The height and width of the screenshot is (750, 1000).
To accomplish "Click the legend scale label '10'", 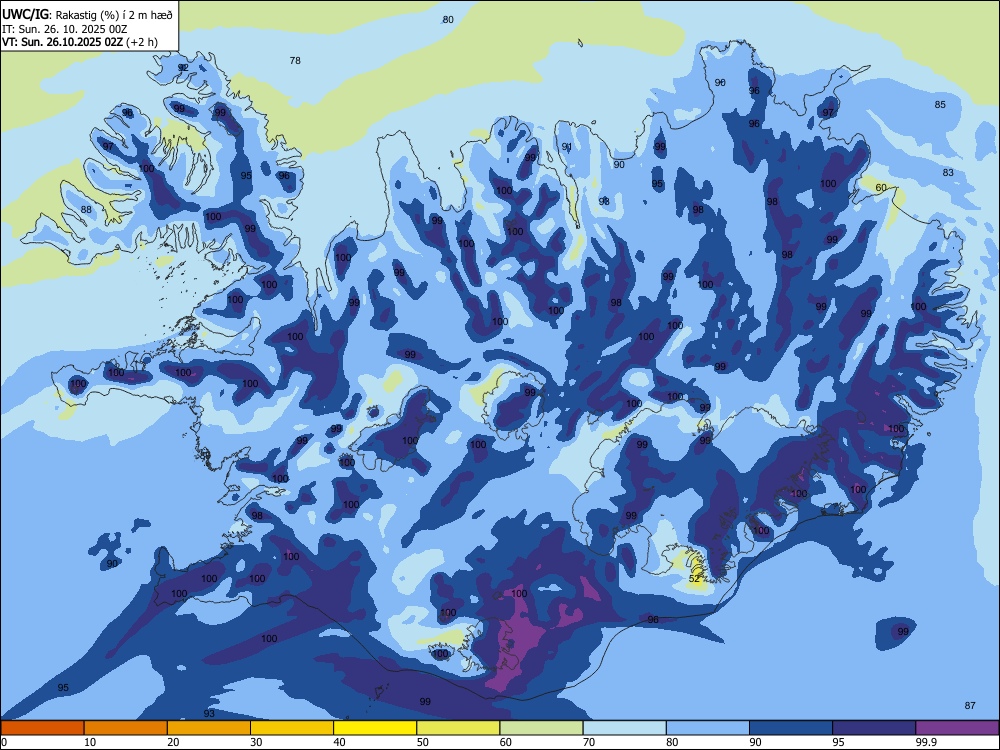I will coord(90,742).
